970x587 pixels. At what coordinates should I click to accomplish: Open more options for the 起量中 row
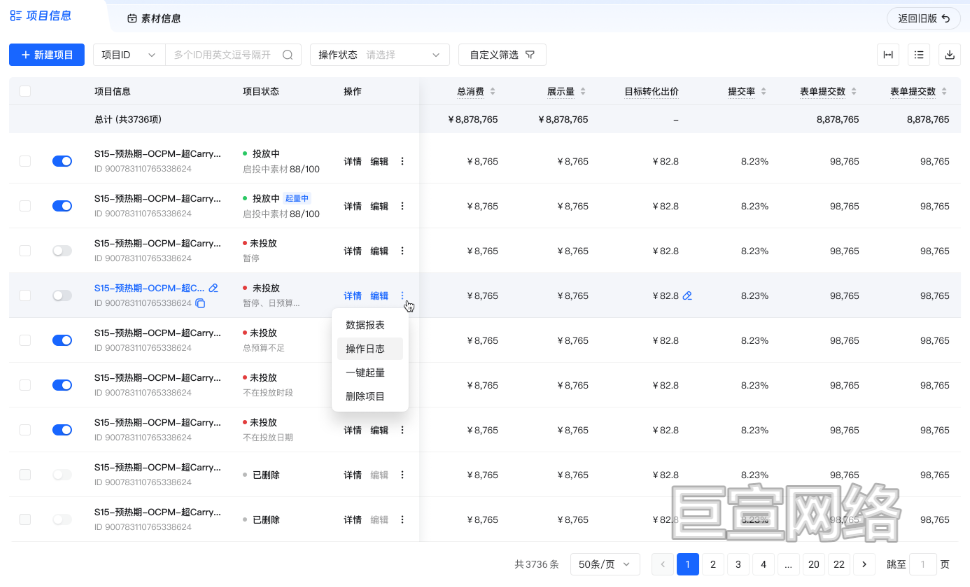[x=402, y=206]
